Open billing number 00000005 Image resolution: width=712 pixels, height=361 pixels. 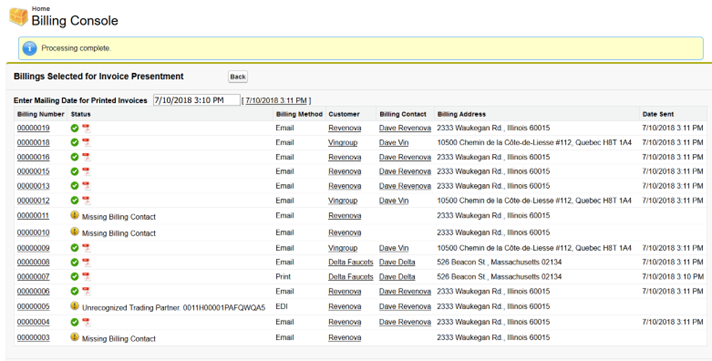coord(33,307)
